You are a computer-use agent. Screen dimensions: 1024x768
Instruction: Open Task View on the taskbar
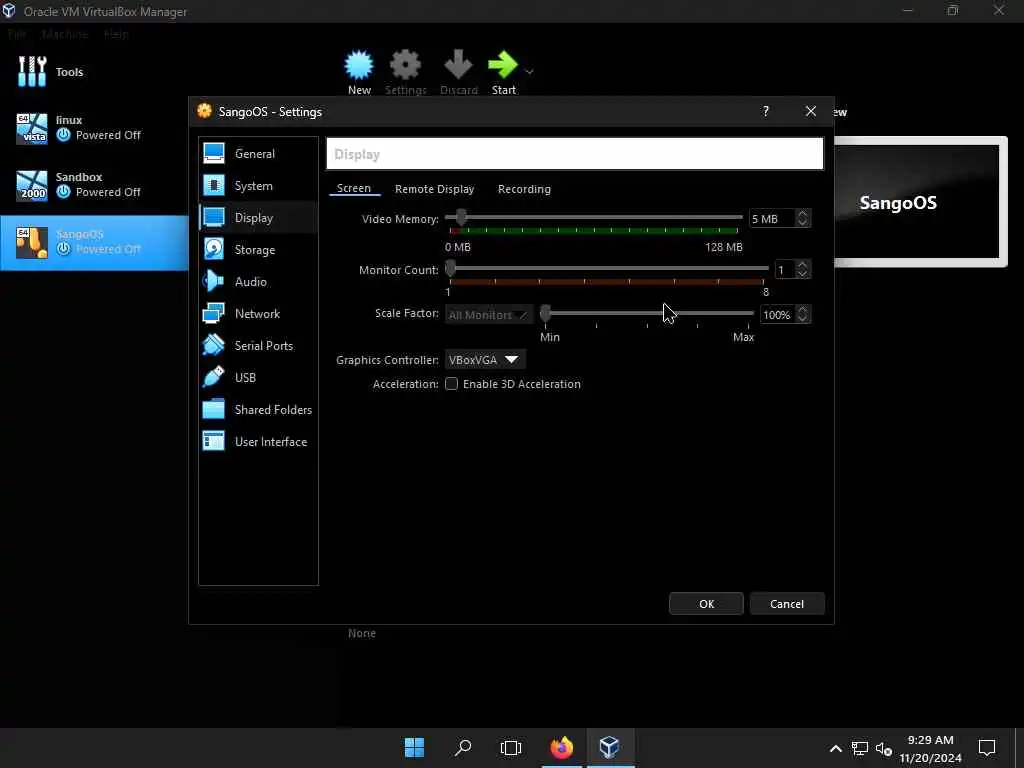511,747
